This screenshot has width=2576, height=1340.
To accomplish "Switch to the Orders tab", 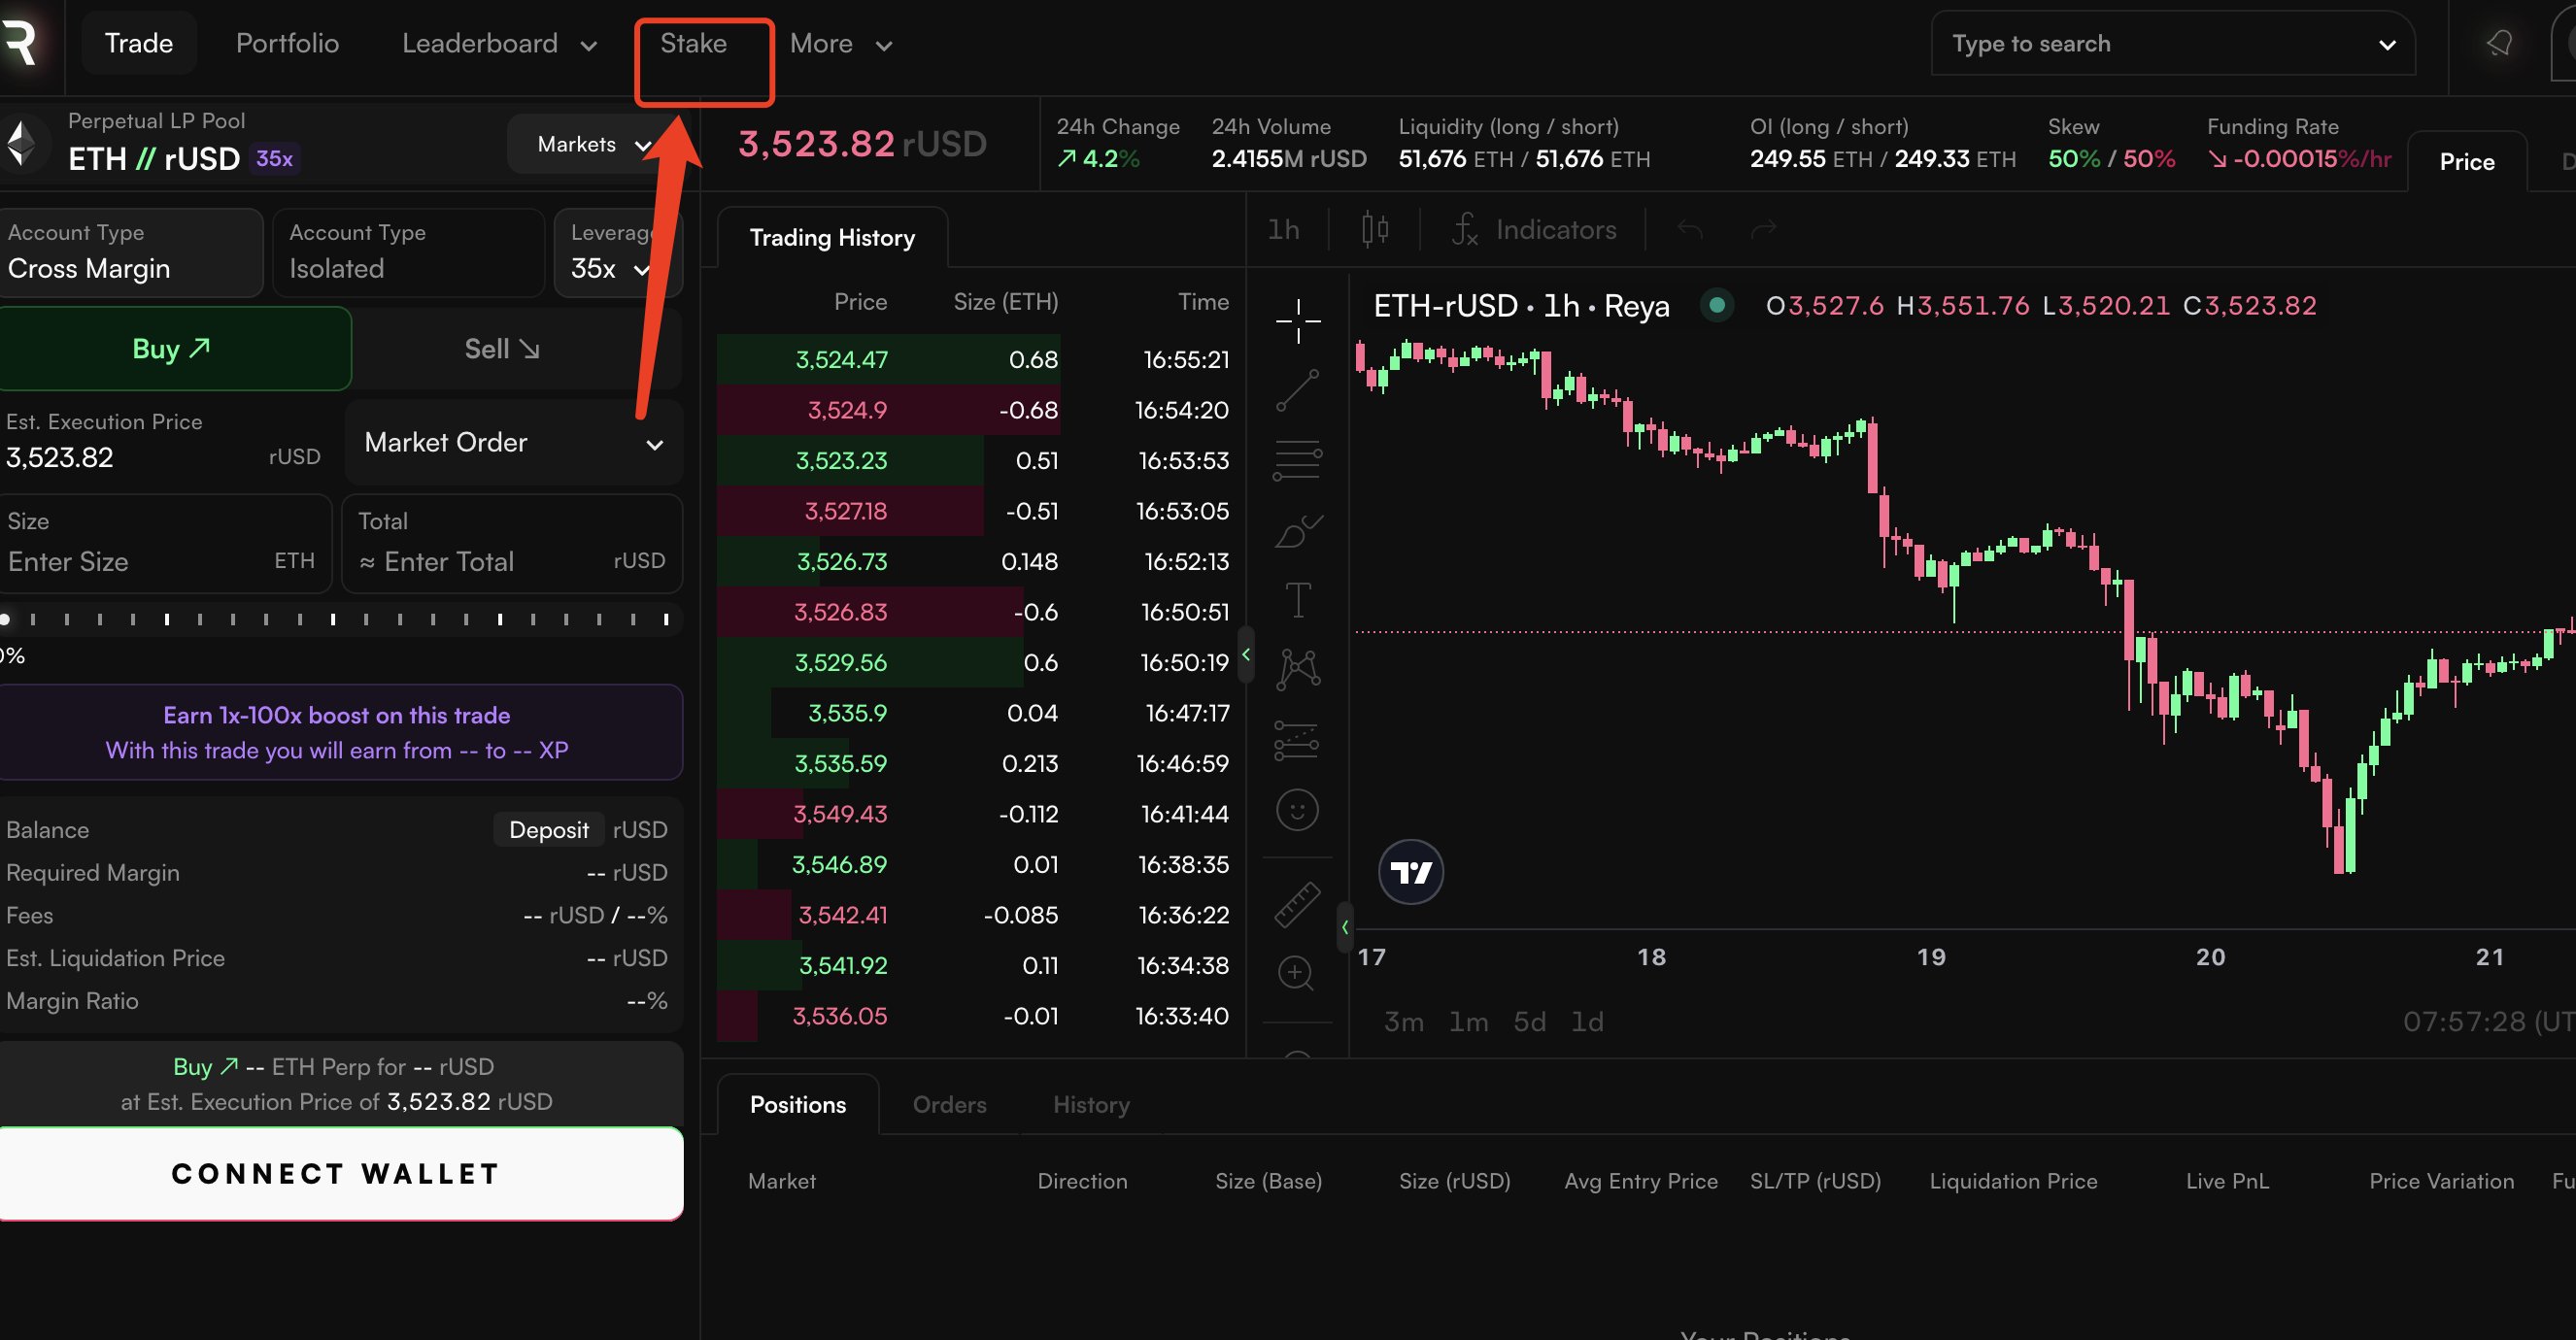I will click(949, 1105).
